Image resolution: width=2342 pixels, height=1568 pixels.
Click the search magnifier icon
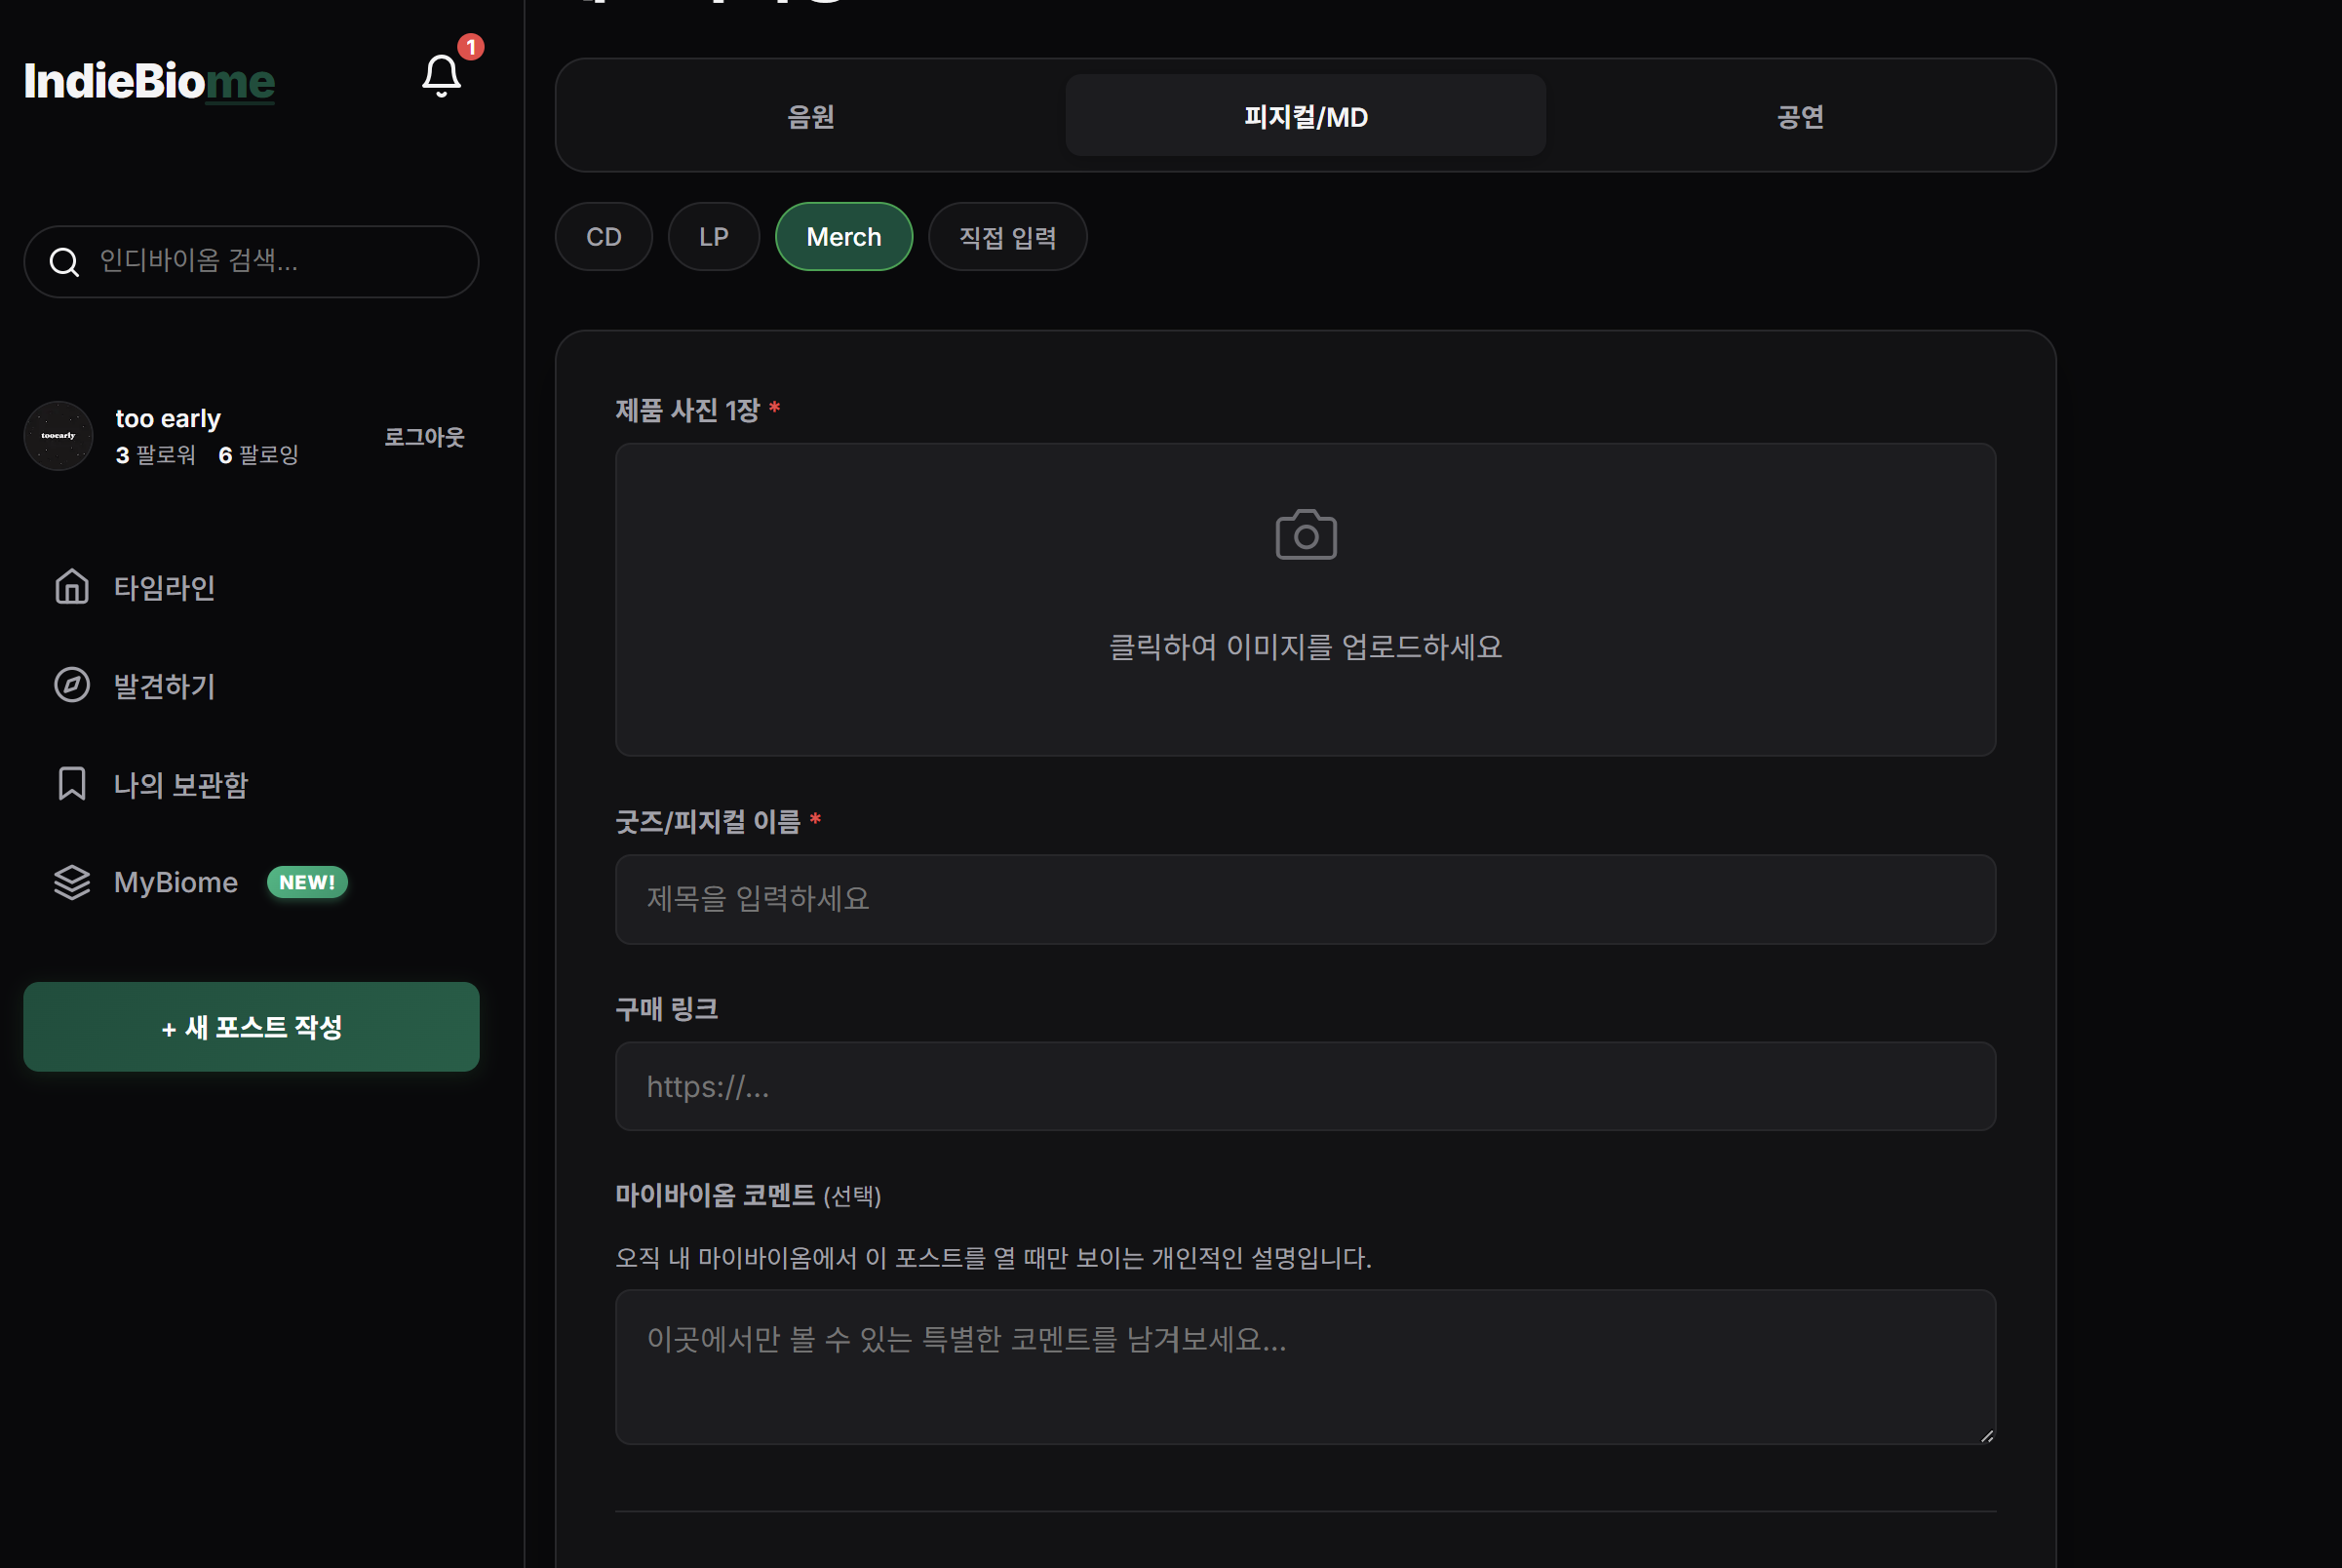[64, 262]
